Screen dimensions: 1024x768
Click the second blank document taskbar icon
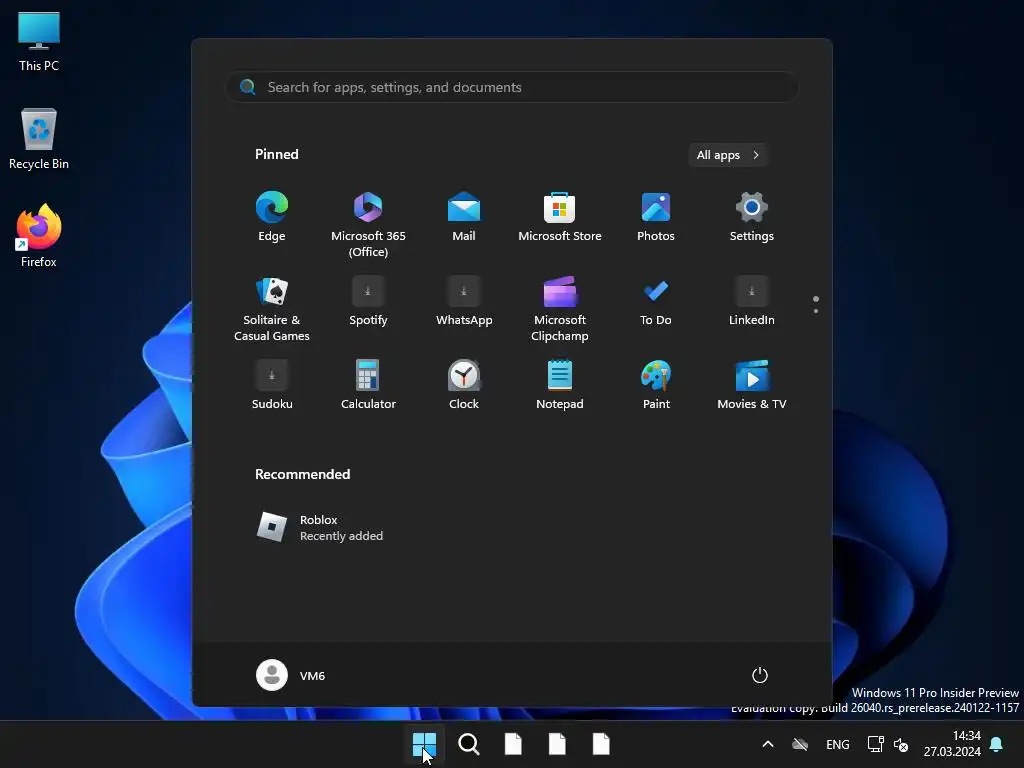(x=557, y=744)
